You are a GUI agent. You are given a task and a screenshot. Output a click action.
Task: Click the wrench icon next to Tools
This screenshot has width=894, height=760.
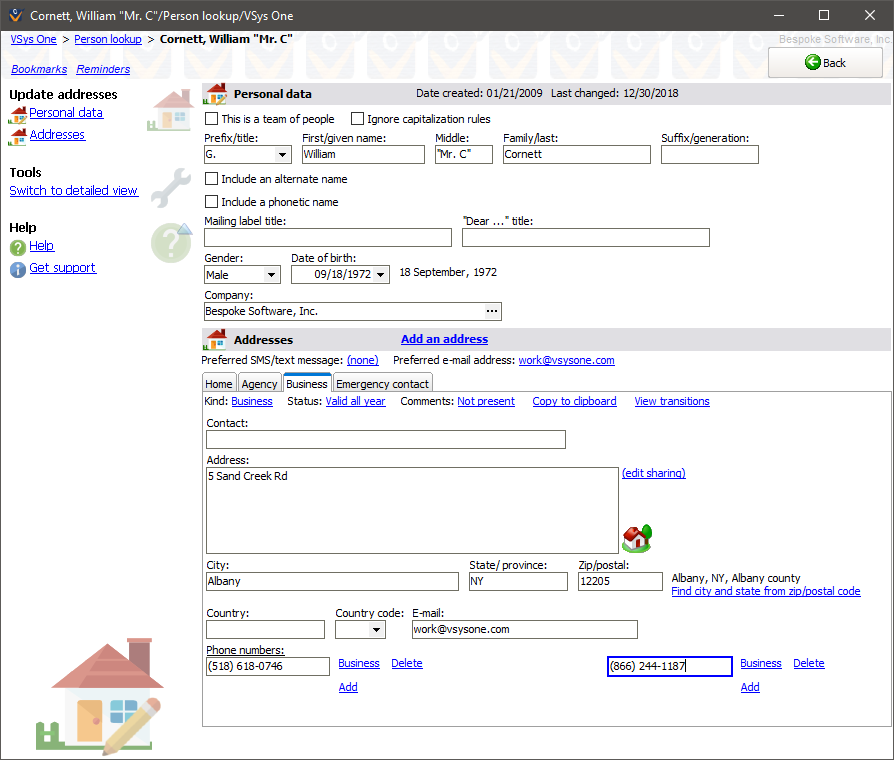point(170,187)
